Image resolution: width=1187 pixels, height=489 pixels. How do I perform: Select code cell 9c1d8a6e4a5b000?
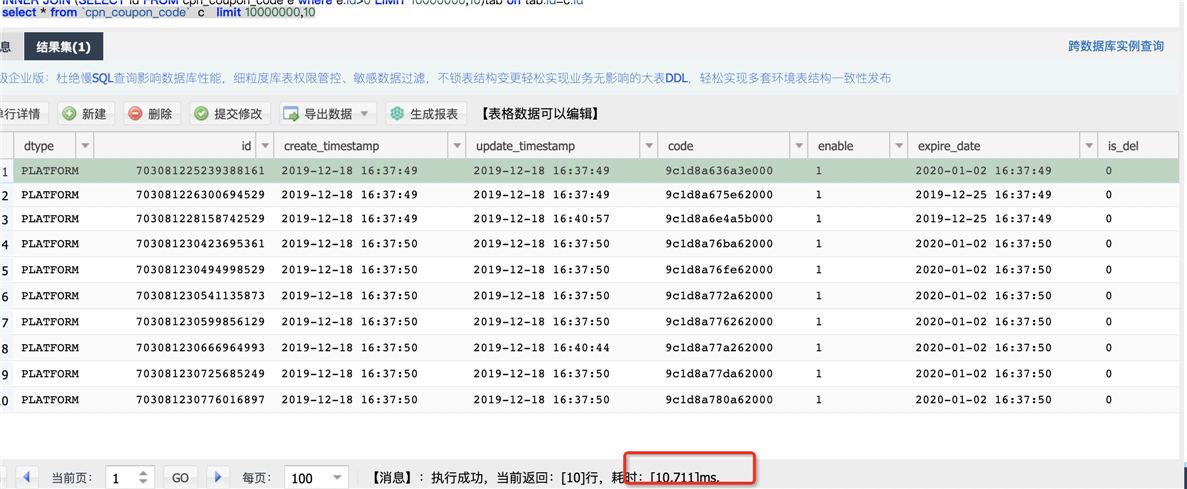[719, 219]
